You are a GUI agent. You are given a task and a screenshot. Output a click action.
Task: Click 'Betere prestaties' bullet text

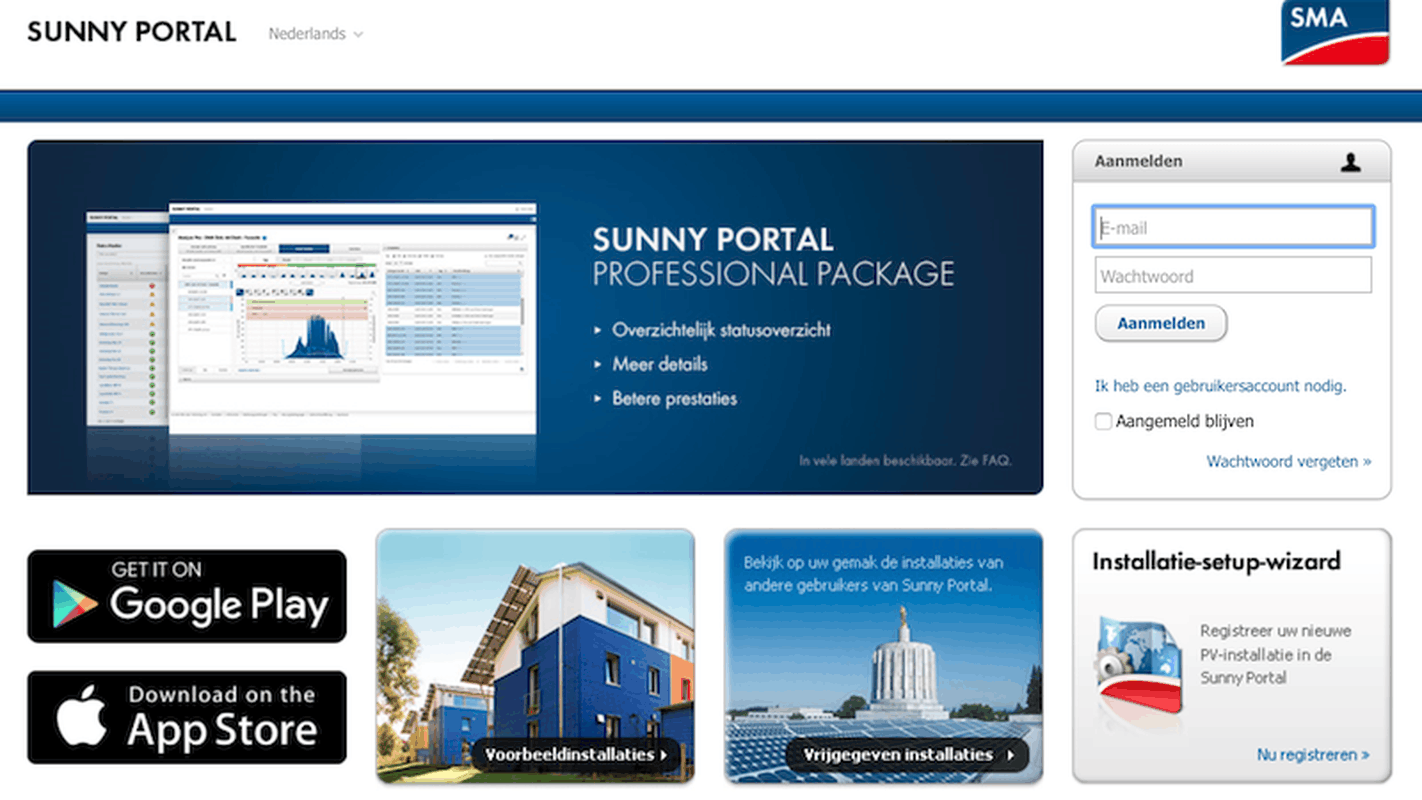tap(675, 398)
